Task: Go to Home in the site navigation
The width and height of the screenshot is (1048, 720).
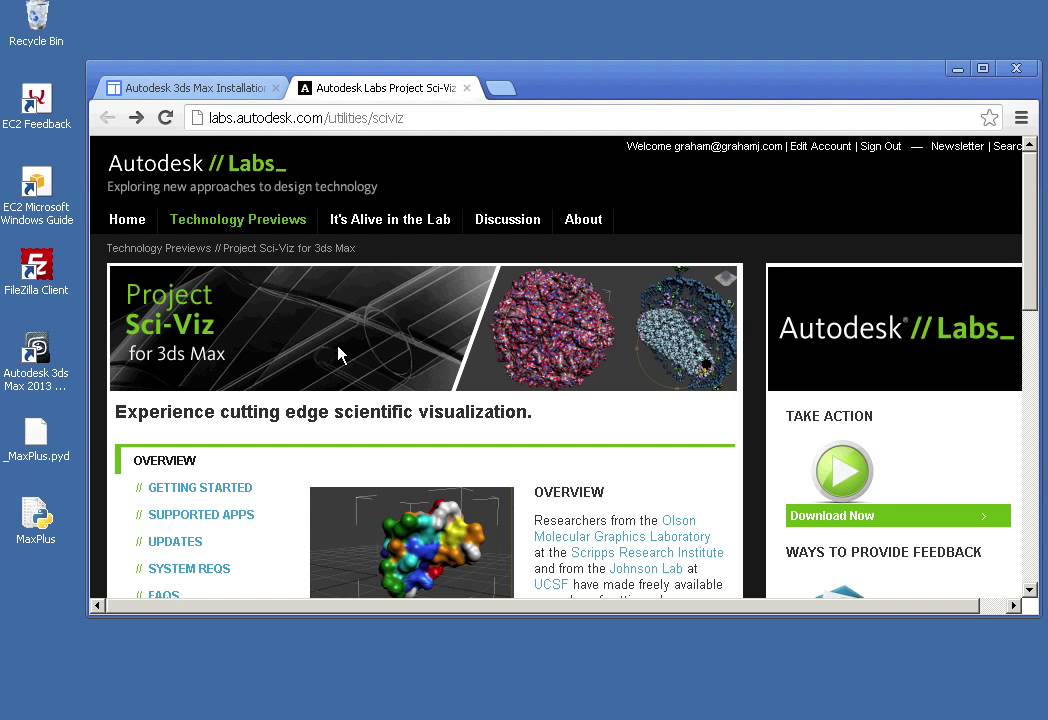Action: tap(127, 219)
